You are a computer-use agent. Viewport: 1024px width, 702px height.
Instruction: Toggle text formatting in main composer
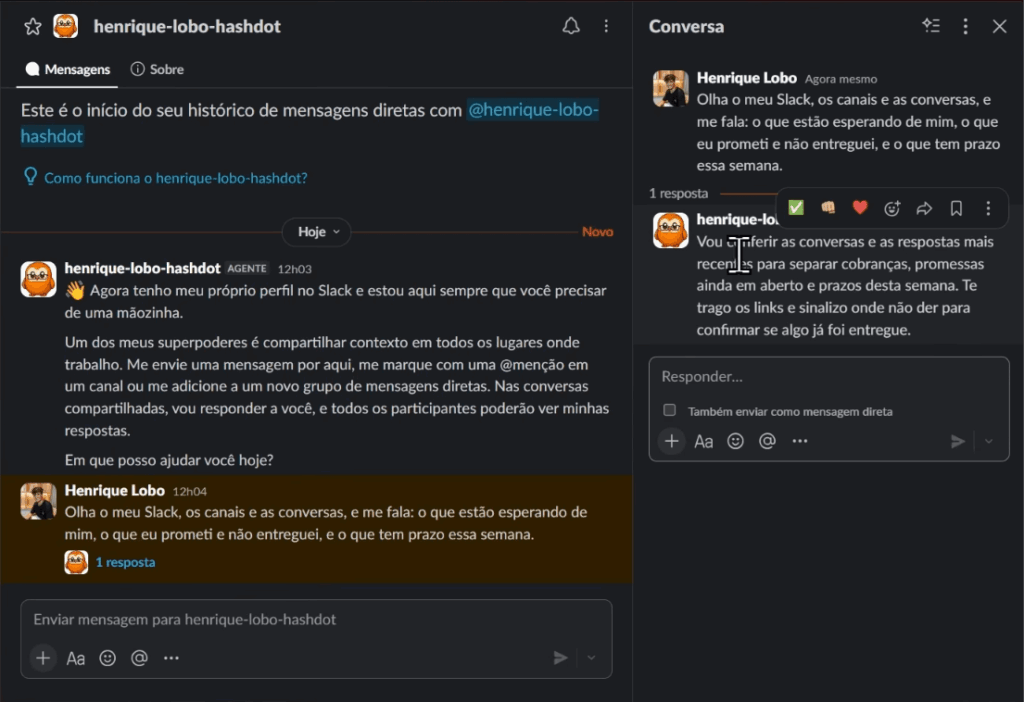tap(76, 658)
